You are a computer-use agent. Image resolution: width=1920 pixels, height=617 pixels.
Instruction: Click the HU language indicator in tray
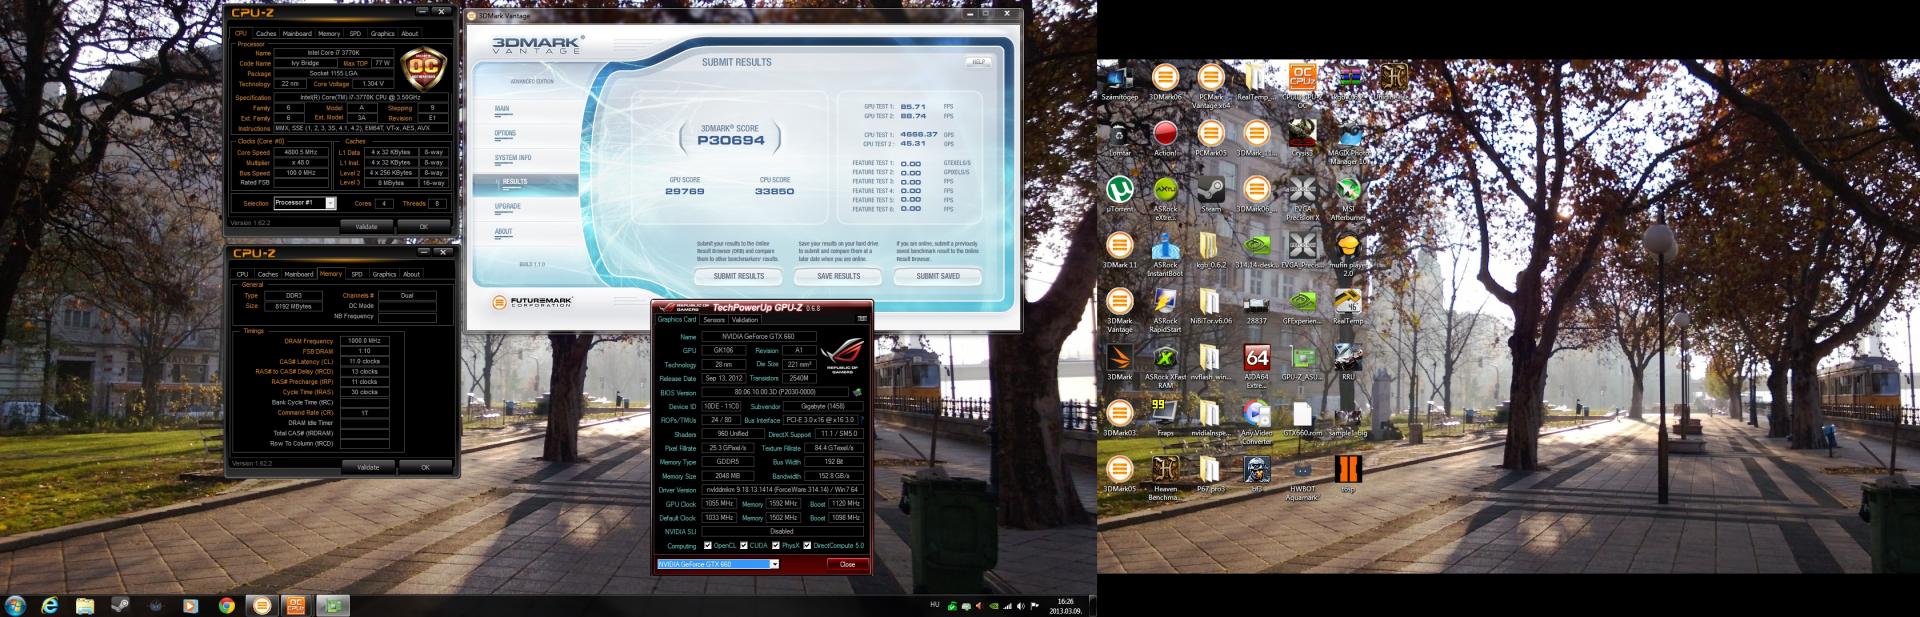[935, 605]
